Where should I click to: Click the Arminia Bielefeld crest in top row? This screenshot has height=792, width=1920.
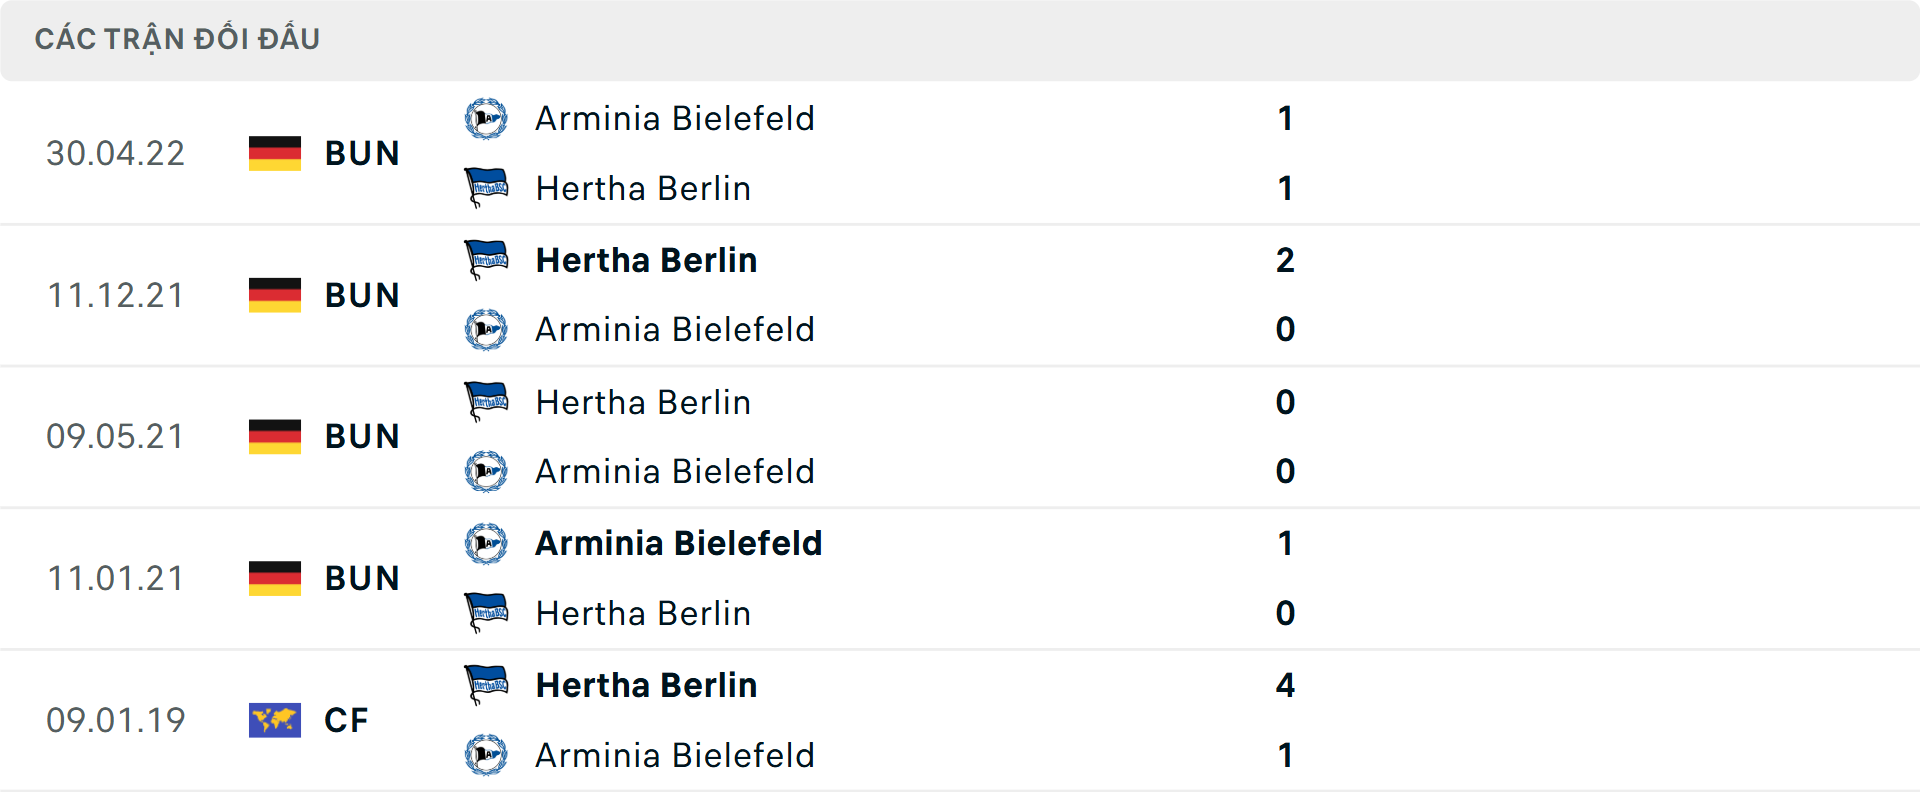(x=487, y=118)
